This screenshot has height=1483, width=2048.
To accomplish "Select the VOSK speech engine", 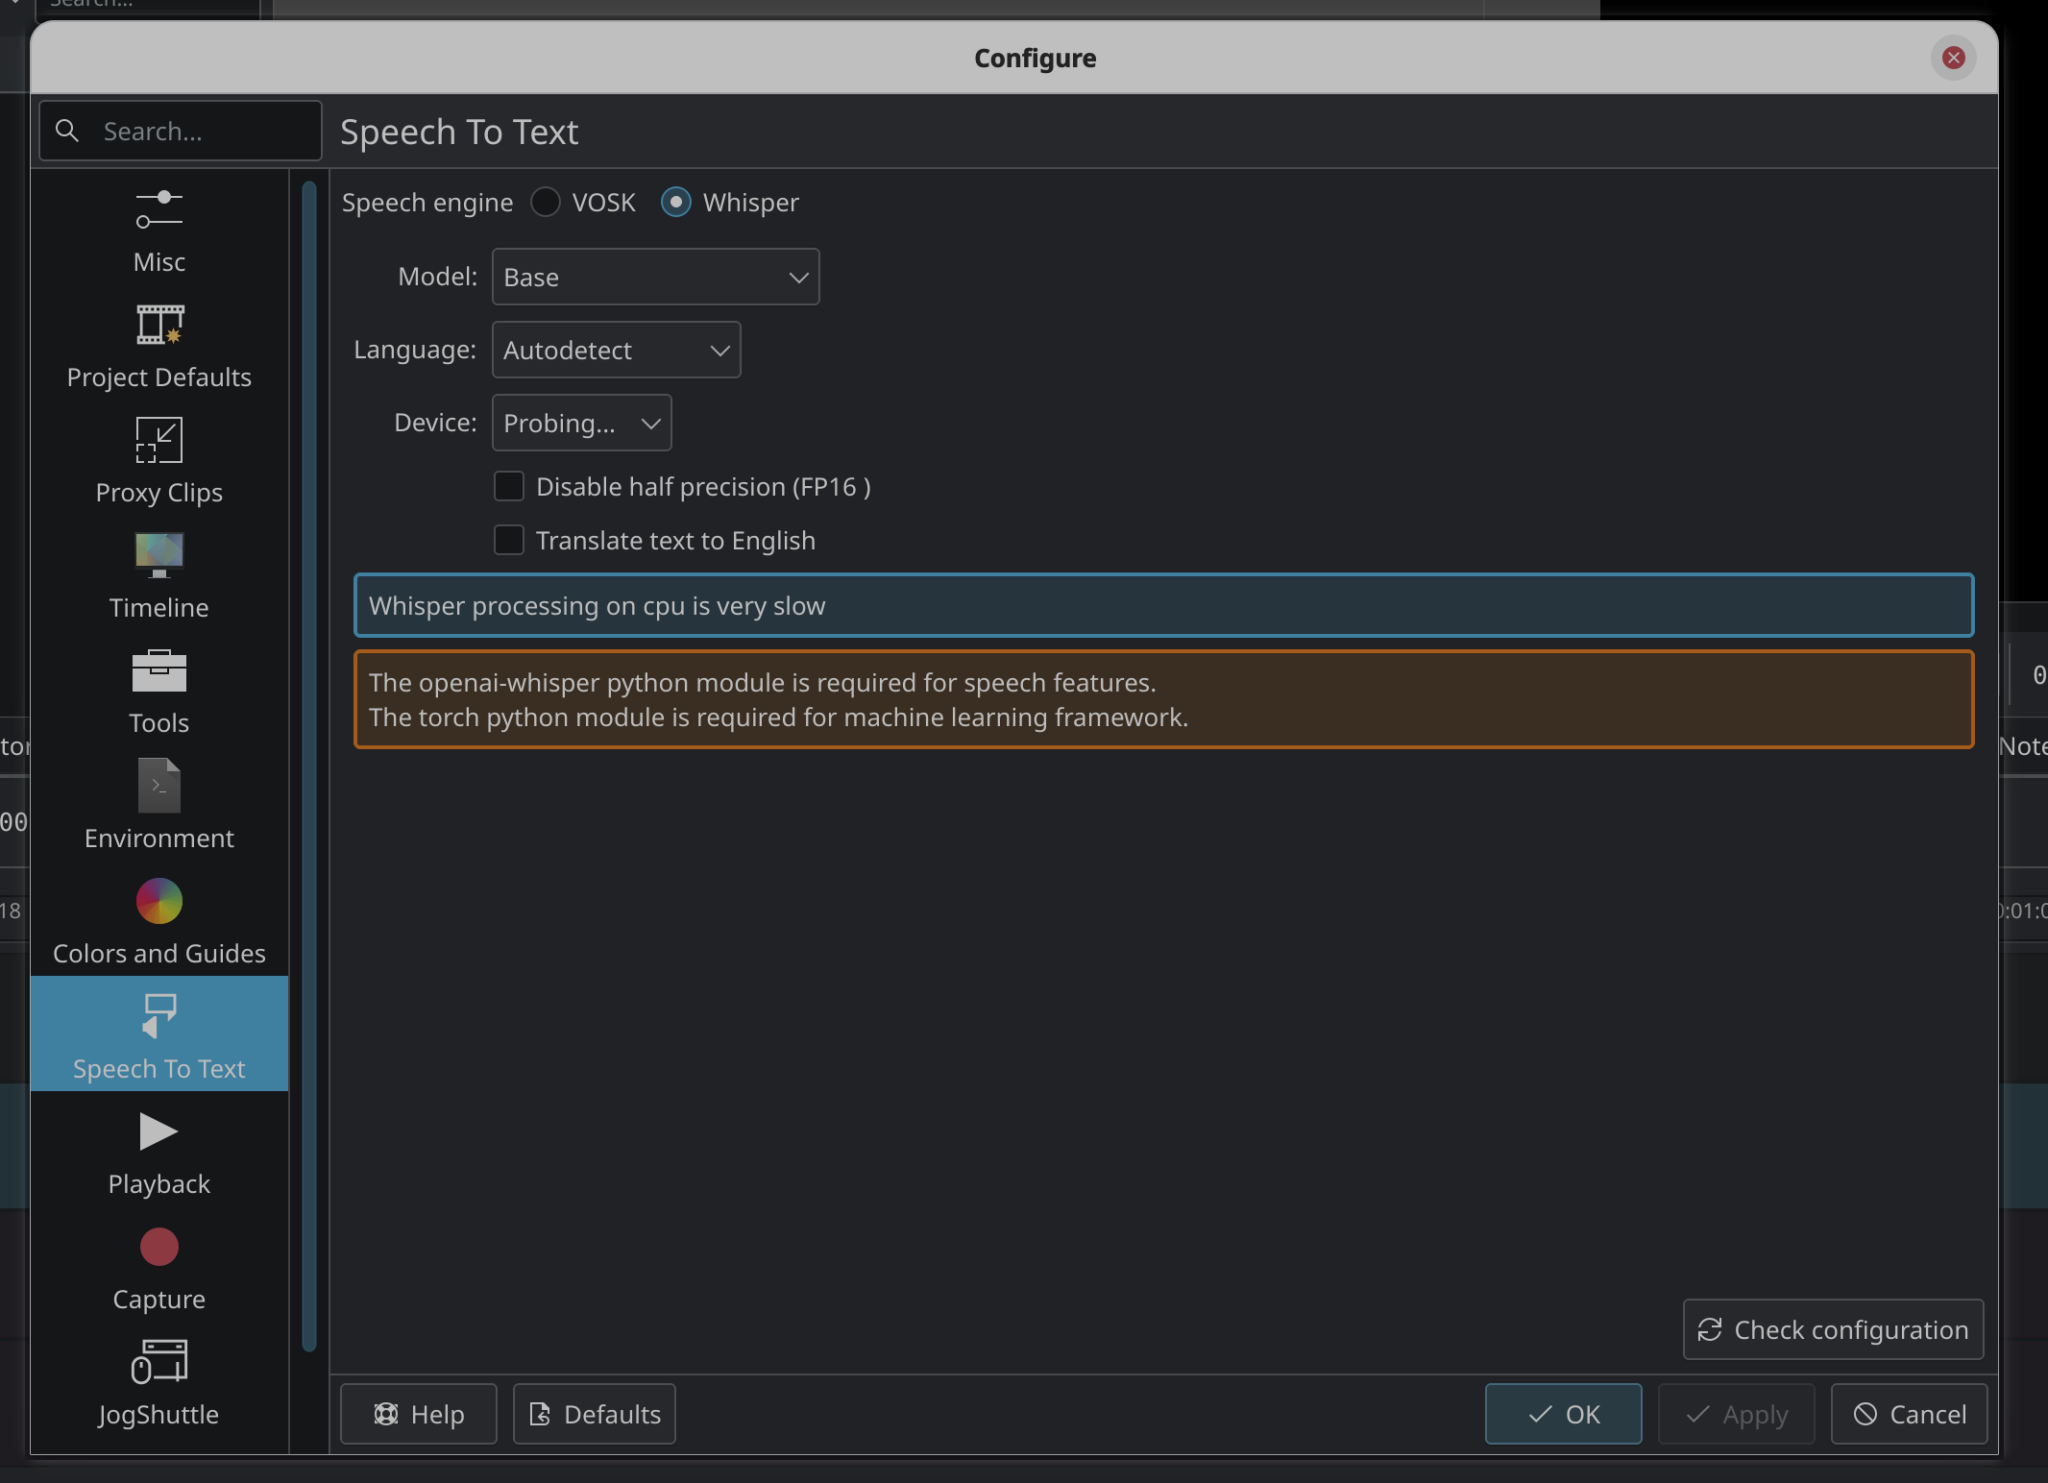I will click(545, 202).
